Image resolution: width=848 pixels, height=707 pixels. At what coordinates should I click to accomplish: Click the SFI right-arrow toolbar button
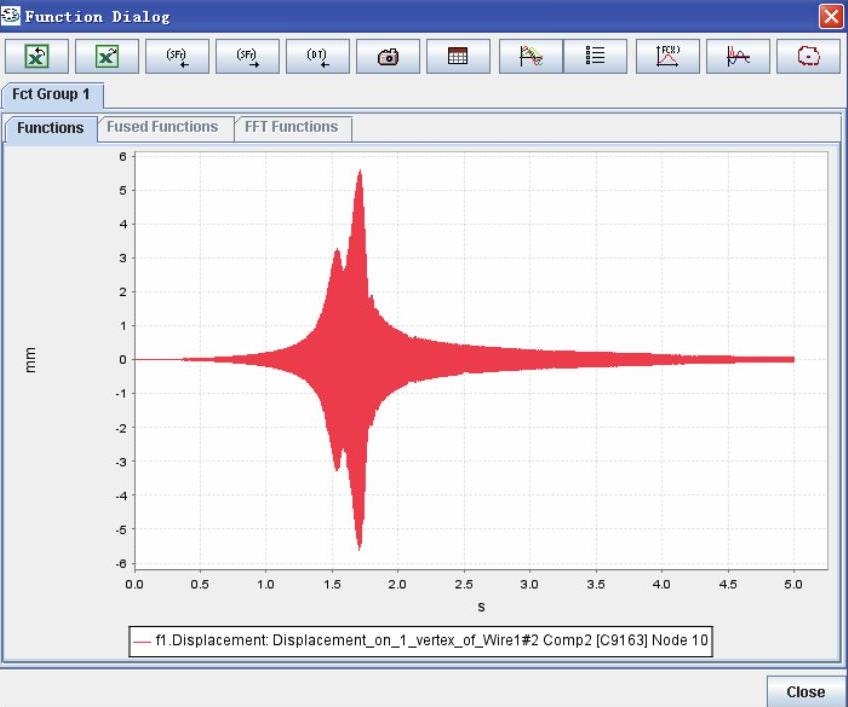pos(247,57)
